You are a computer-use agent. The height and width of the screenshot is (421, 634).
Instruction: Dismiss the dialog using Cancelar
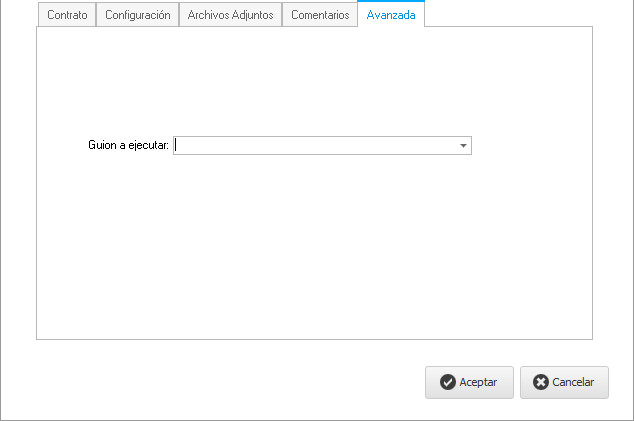click(x=564, y=382)
